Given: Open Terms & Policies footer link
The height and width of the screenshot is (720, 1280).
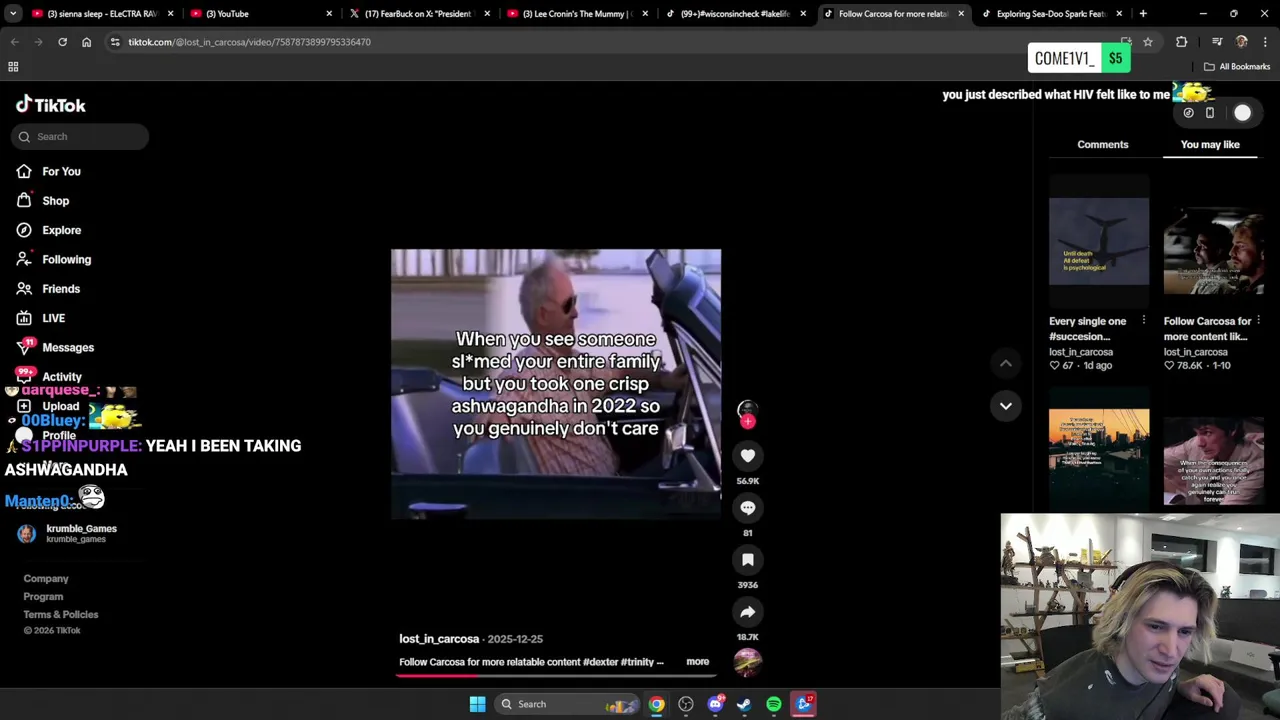Looking at the screenshot, I should click(x=61, y=615).
